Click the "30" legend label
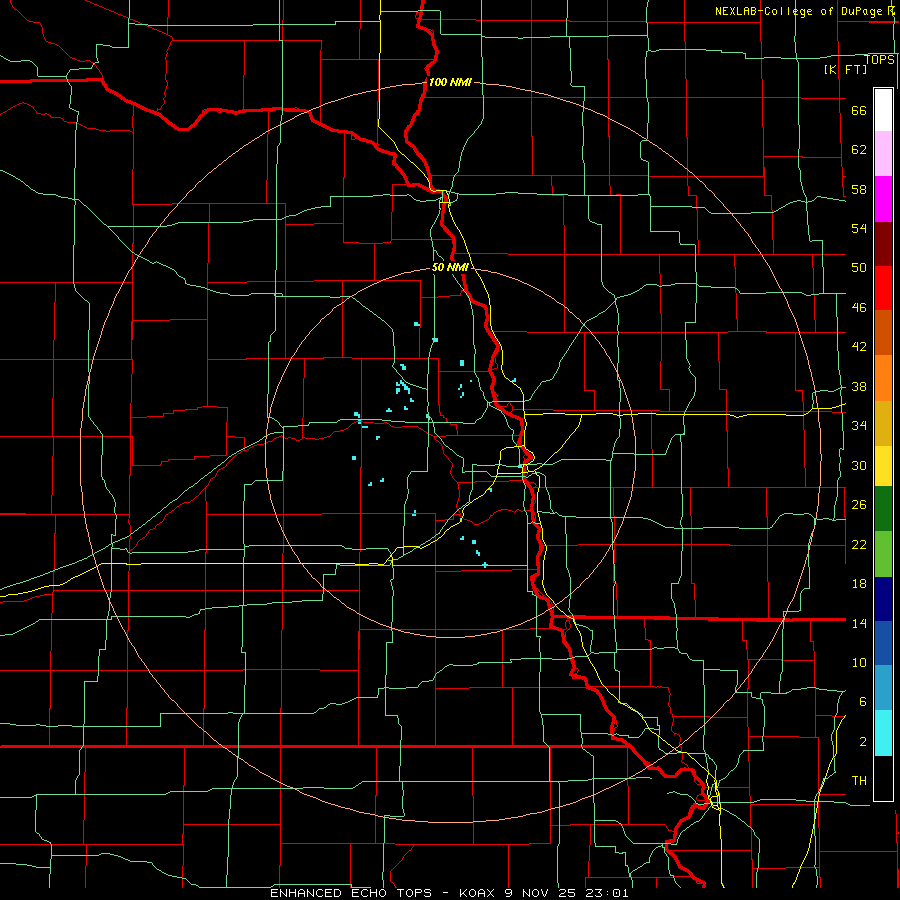Screen dimensions: 900x900 point(859,465)
